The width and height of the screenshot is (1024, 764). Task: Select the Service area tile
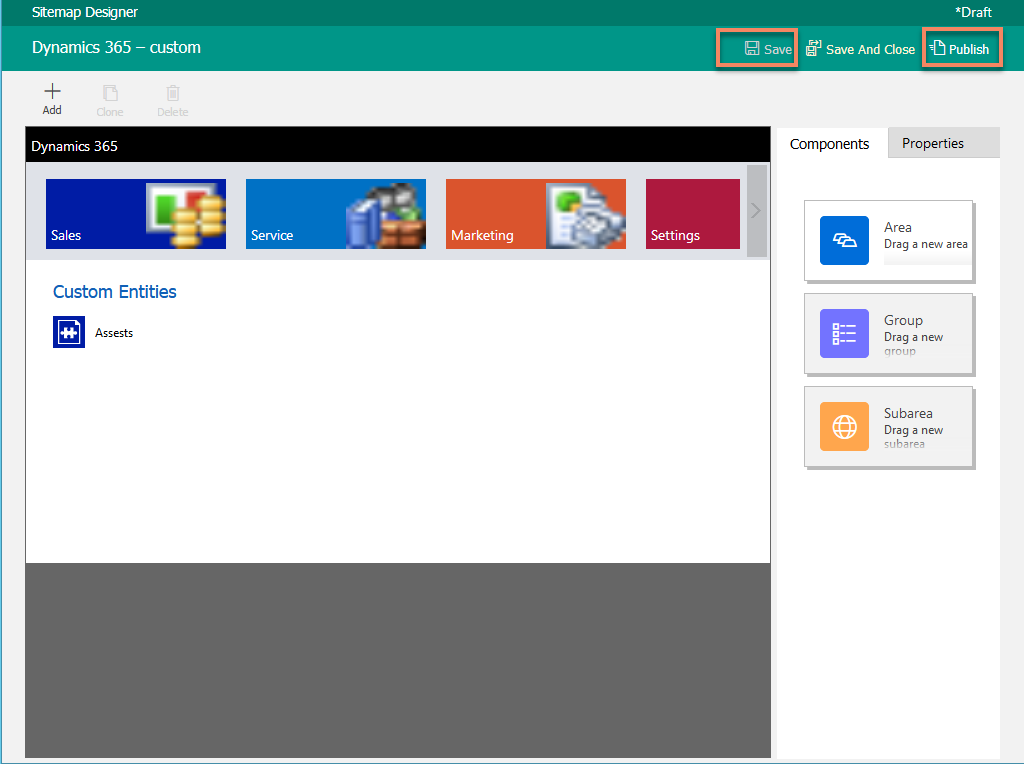[x=335, y=213]
